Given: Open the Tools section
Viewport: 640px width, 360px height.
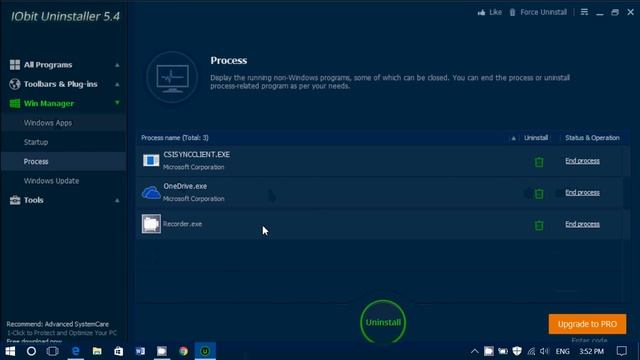Looking at the screenshot, I should click(x=33, y=200).
